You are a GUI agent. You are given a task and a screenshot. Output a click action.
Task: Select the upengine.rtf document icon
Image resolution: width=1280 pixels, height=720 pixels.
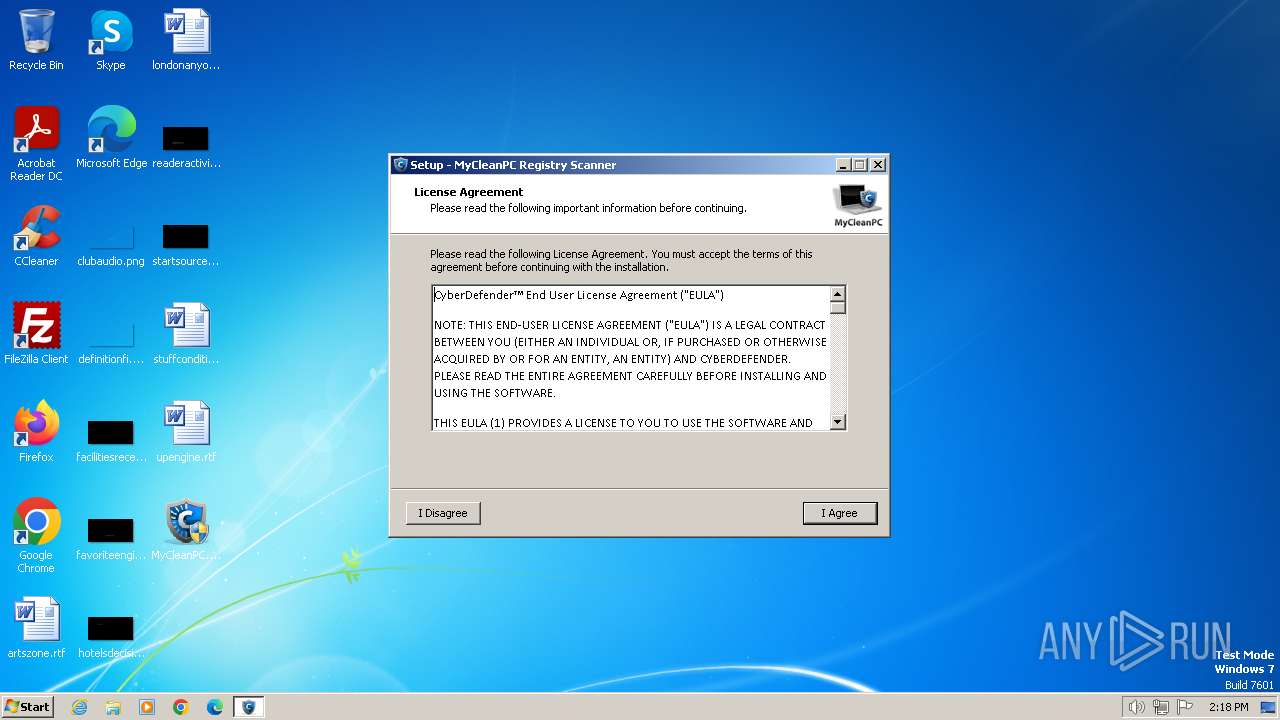tap(186, 432)
